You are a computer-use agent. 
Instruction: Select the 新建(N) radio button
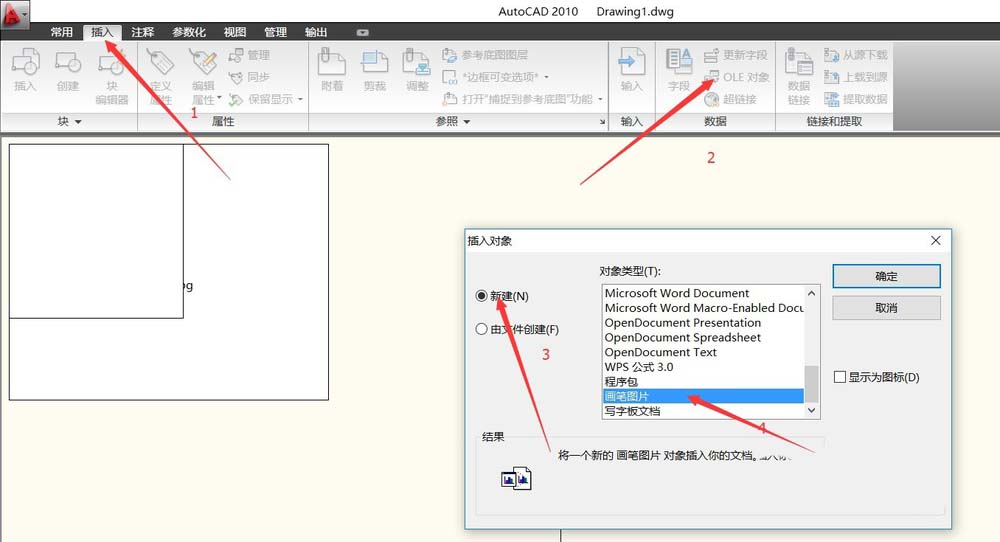[x=482, y=296]
